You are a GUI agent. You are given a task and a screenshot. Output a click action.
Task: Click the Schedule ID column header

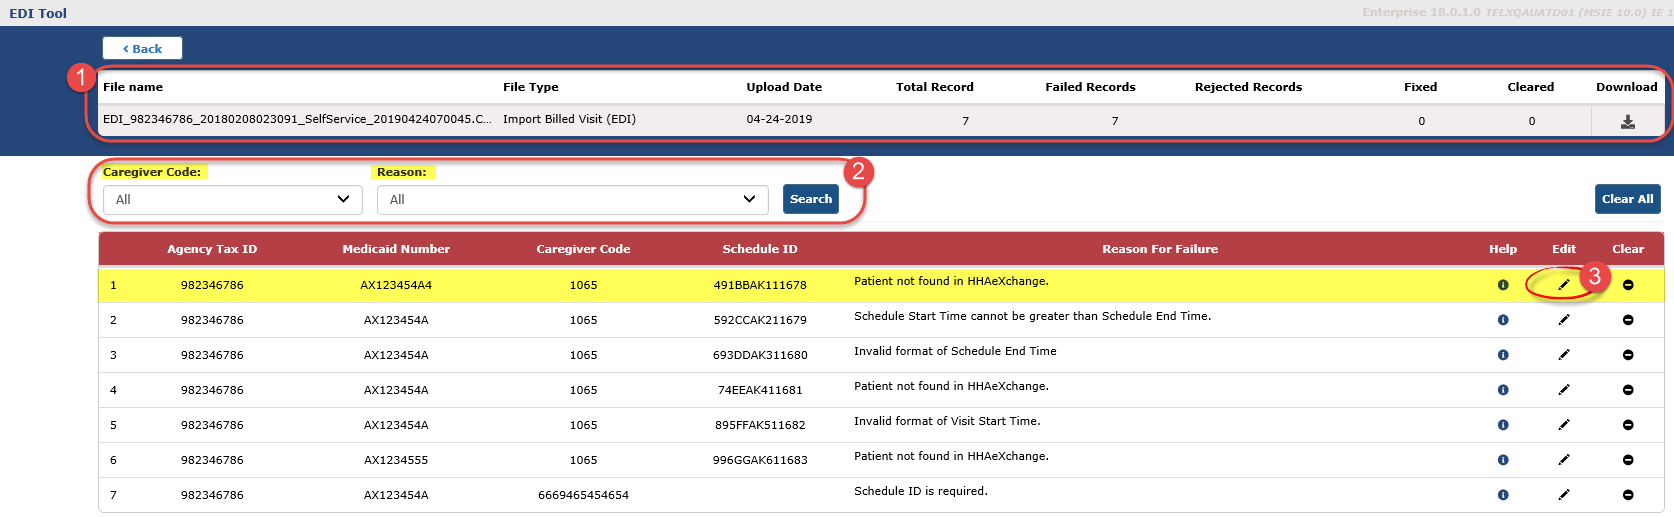[759, 249]
